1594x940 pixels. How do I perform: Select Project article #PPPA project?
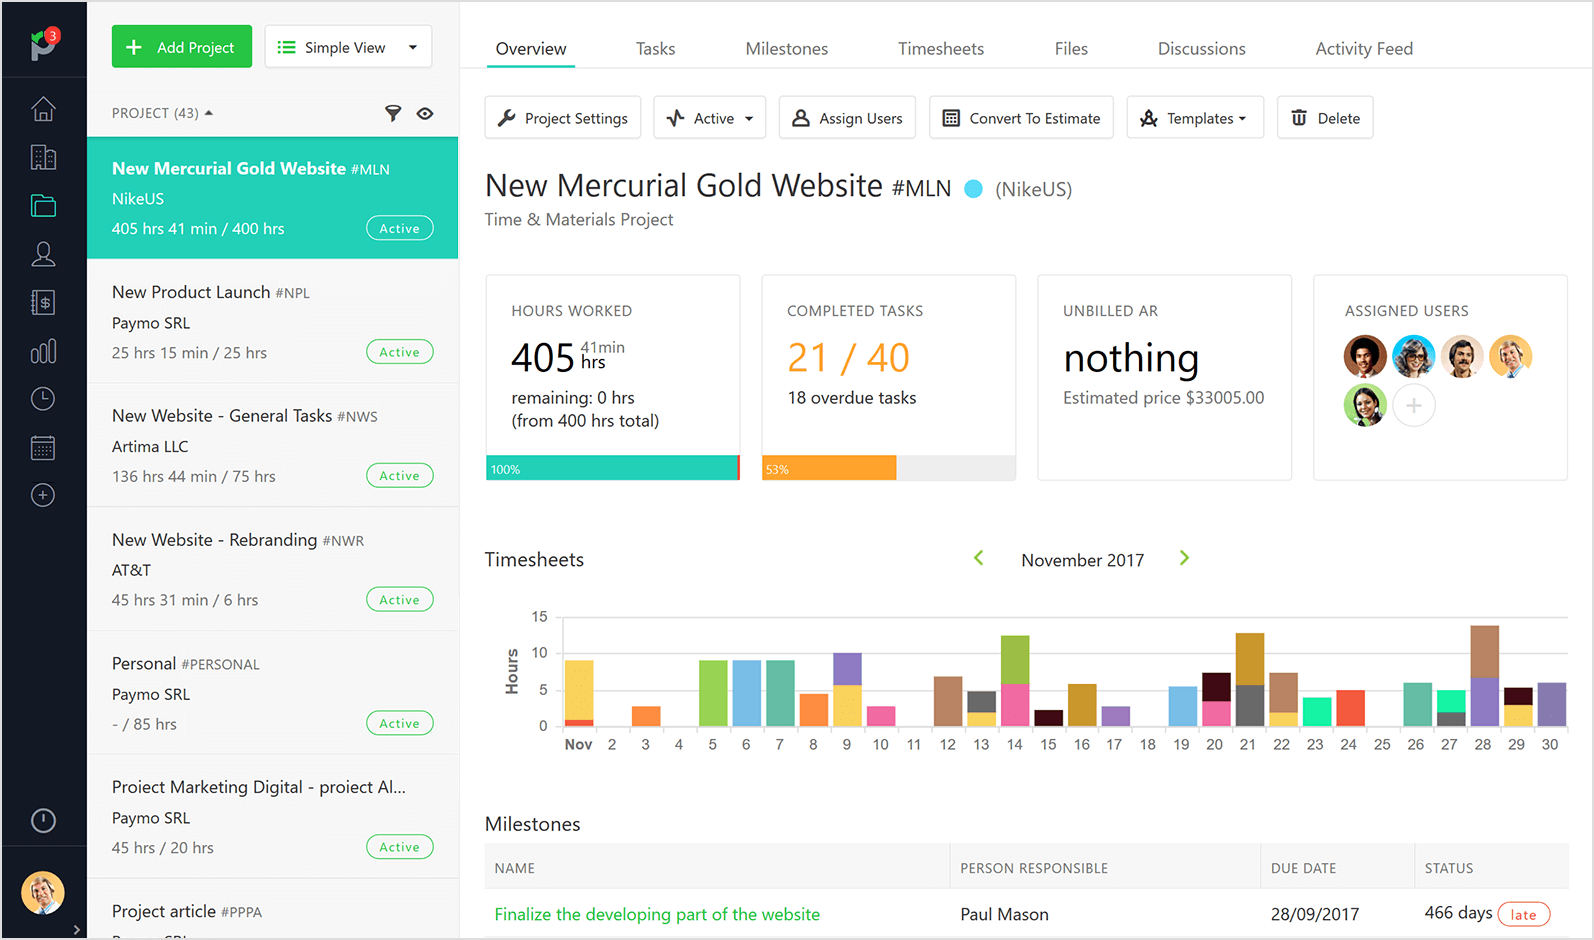pos(272,910)
